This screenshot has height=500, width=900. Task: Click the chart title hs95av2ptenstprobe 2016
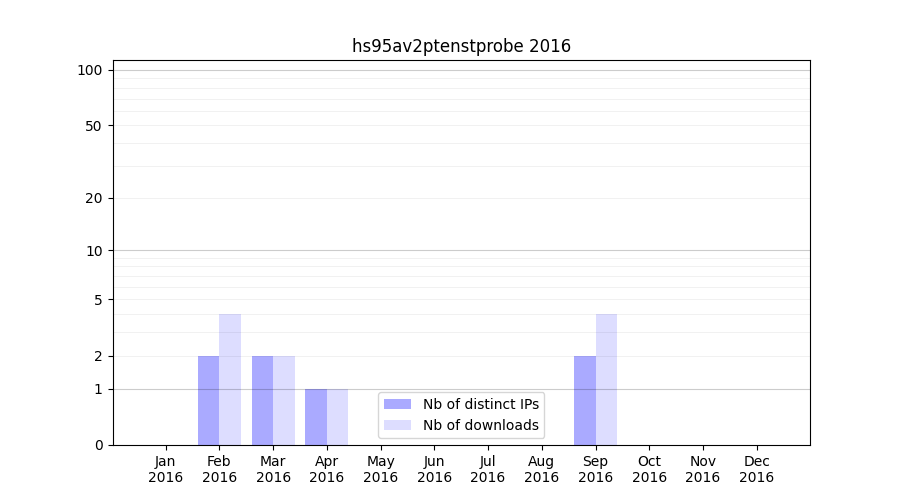[461, 46]
